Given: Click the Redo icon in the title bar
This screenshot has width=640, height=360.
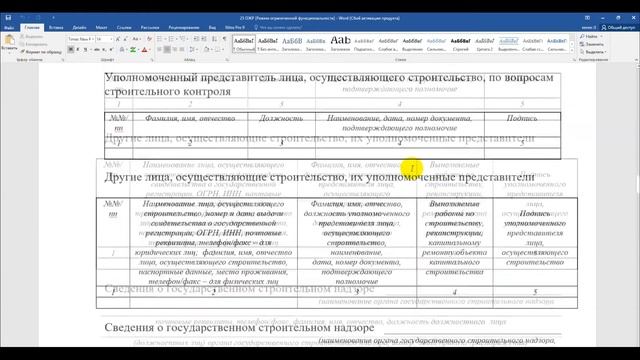Looking at the screenshot, I should coord(38,18).
